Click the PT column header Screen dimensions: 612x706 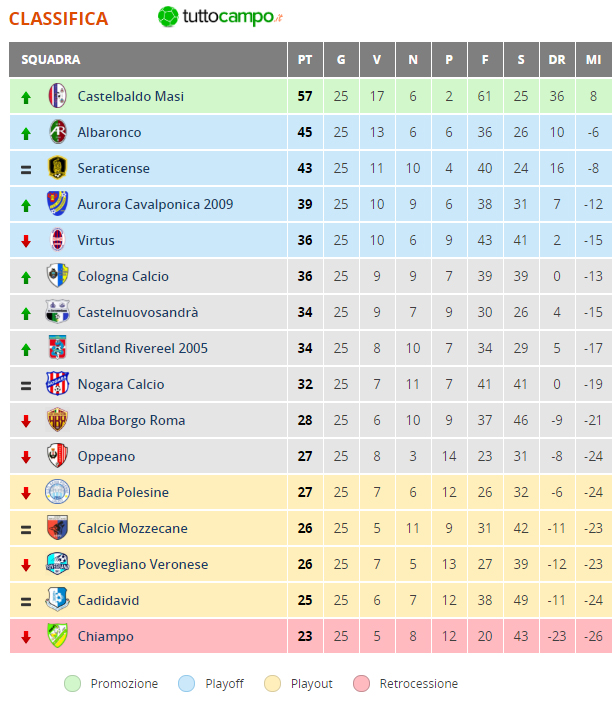click(x=305, y=59)
